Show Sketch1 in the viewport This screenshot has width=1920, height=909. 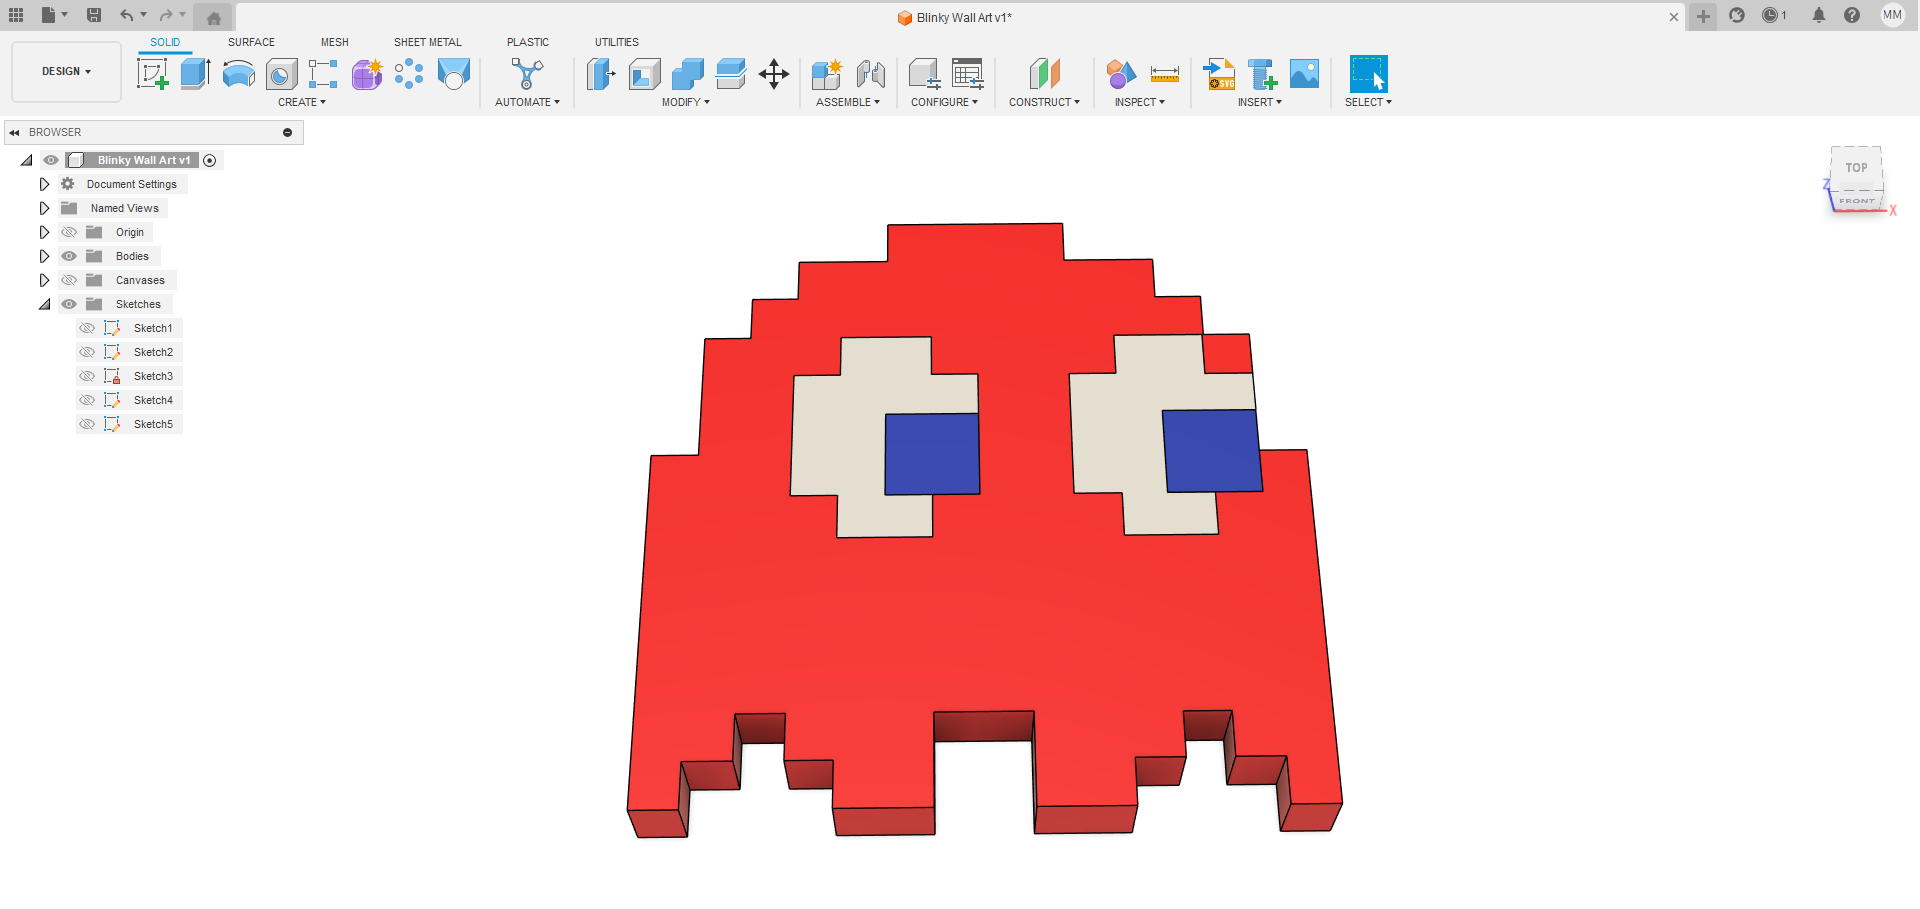click(x=87, y=328)
